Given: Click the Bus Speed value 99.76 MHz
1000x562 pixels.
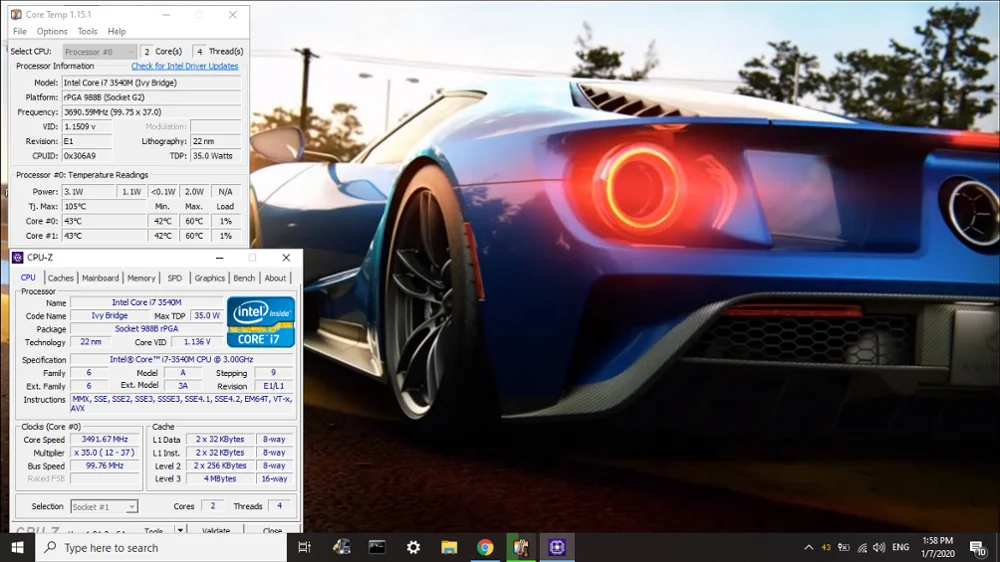Looking at the screenshot, I should (105, 466).
